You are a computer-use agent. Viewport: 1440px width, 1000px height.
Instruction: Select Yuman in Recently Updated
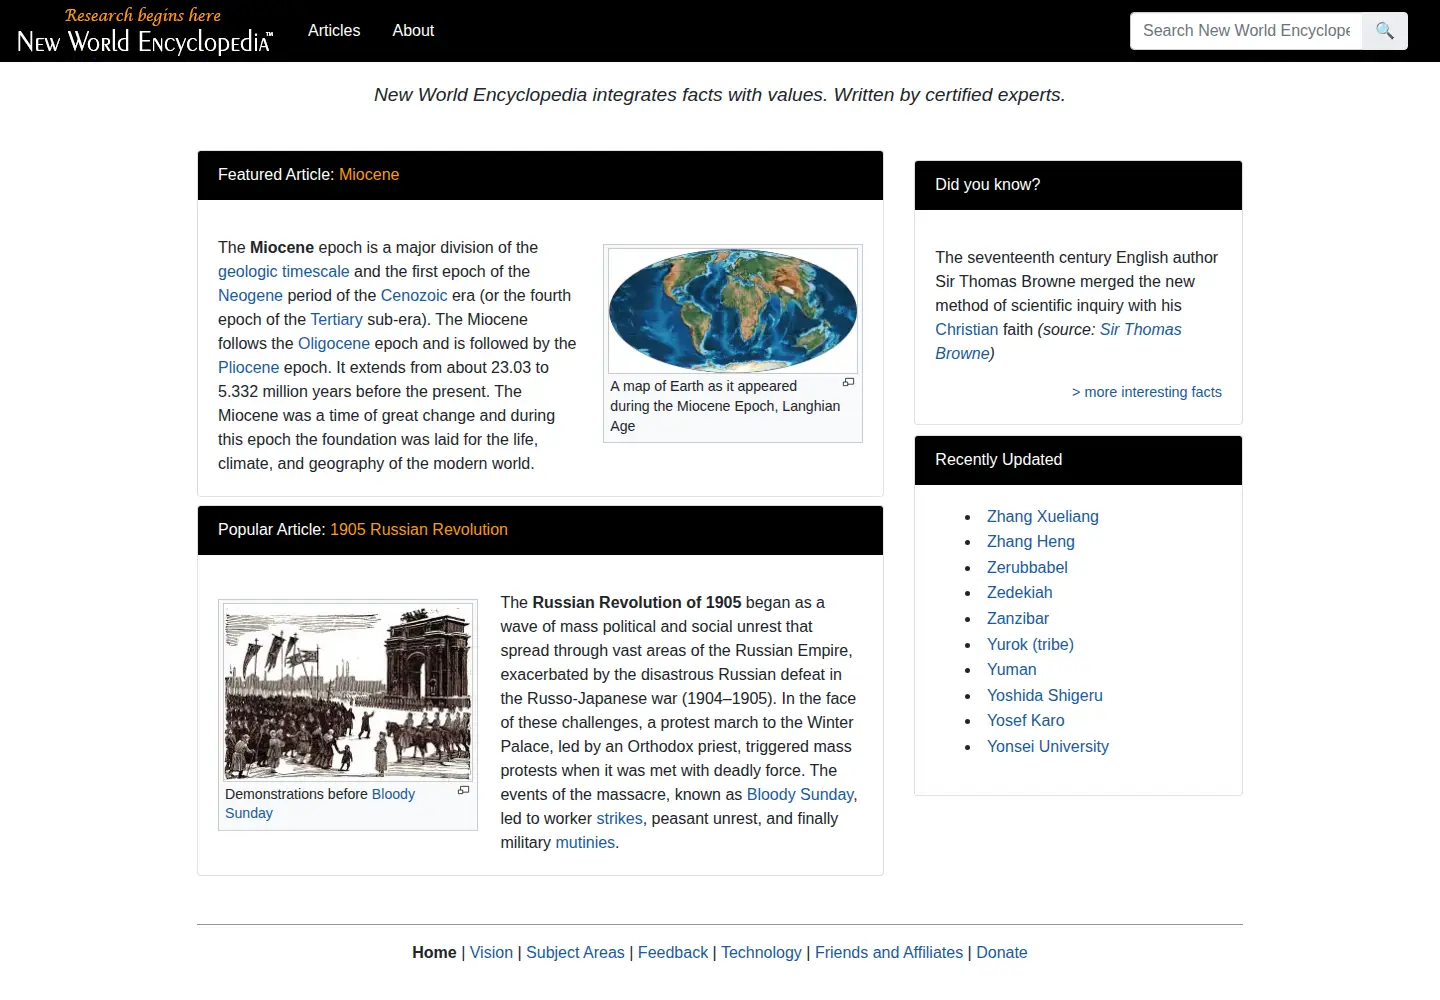[1012, 670]
